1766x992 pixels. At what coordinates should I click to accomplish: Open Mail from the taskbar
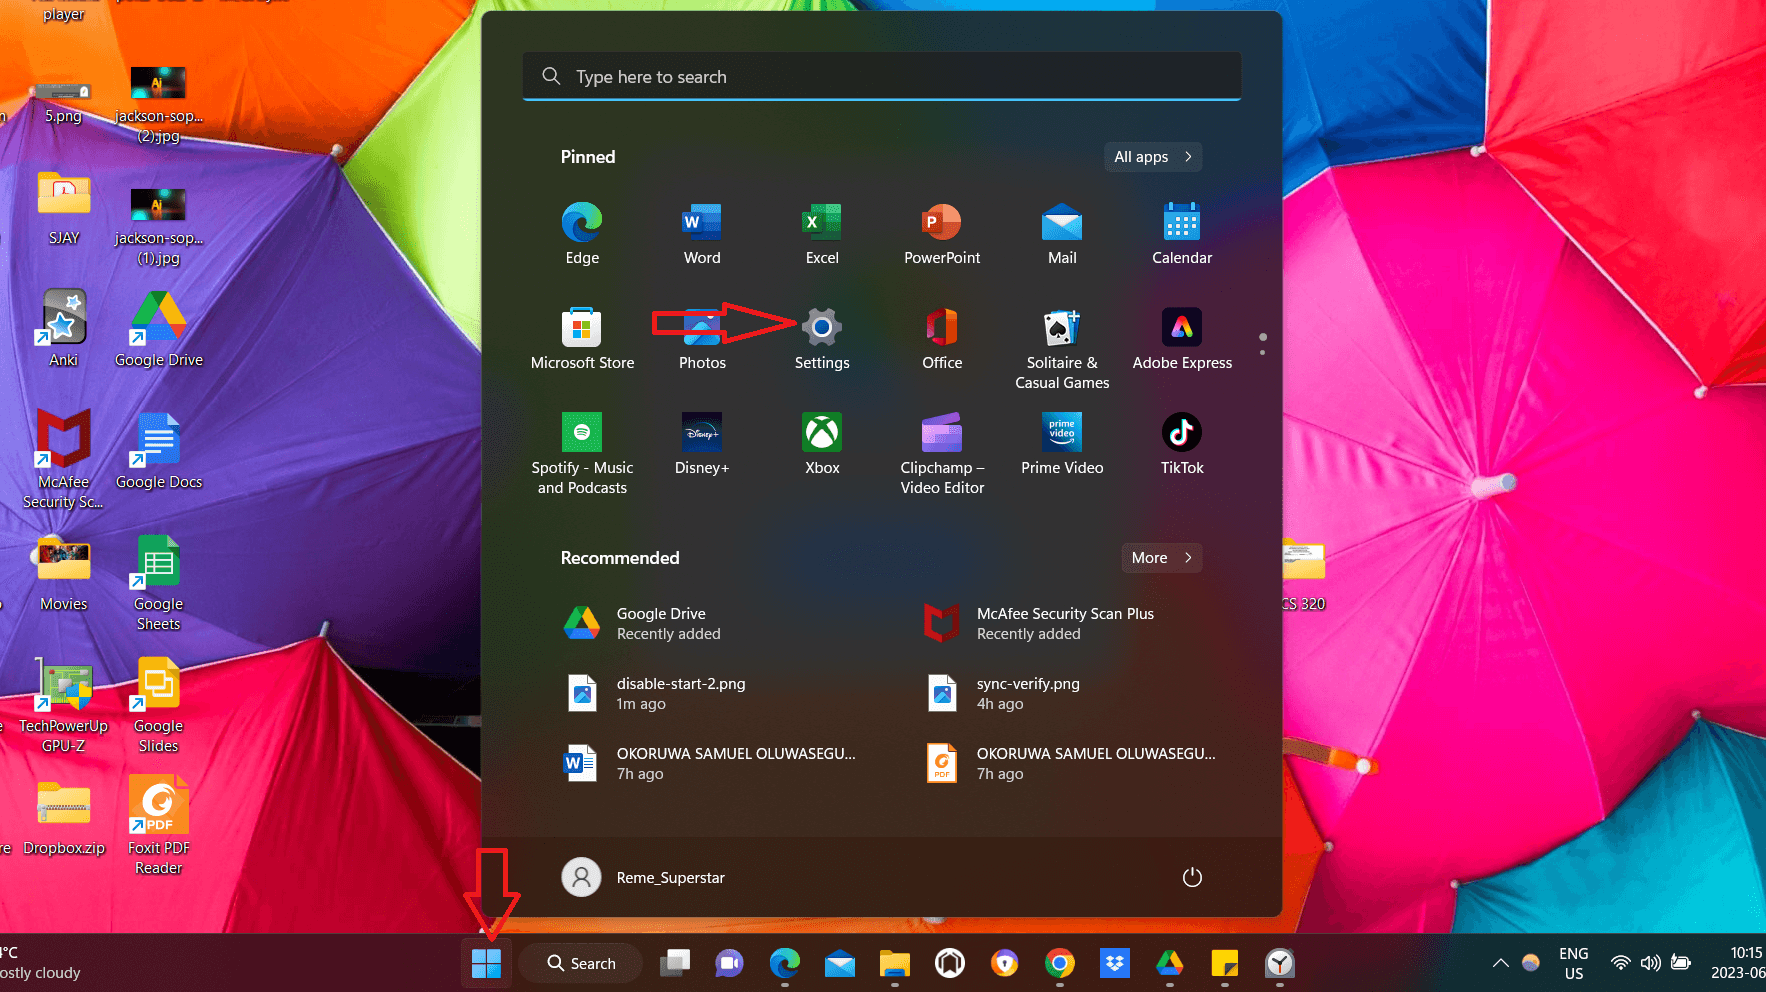840,963
